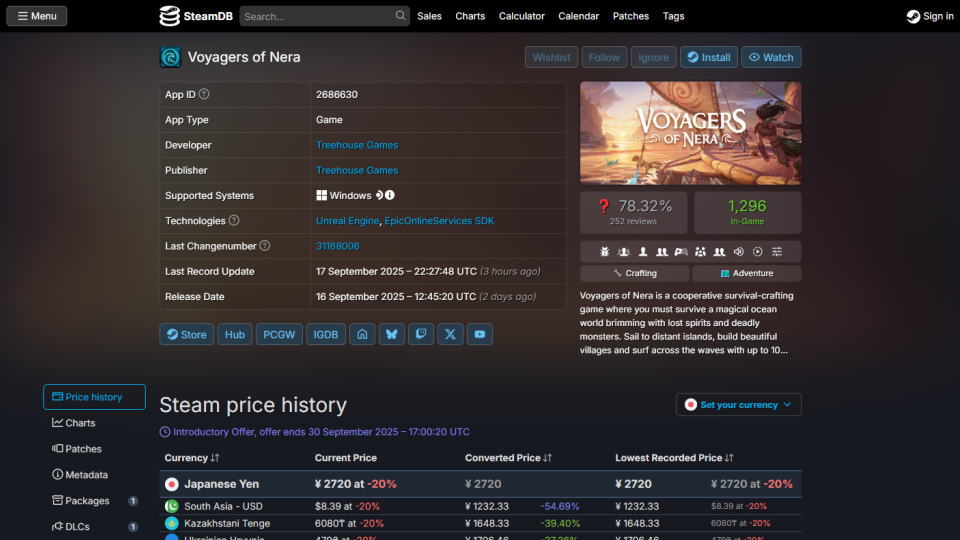This screenshot has height=540, width=960.
Task: Open the Crafting tag
Action: pos(634,273)
